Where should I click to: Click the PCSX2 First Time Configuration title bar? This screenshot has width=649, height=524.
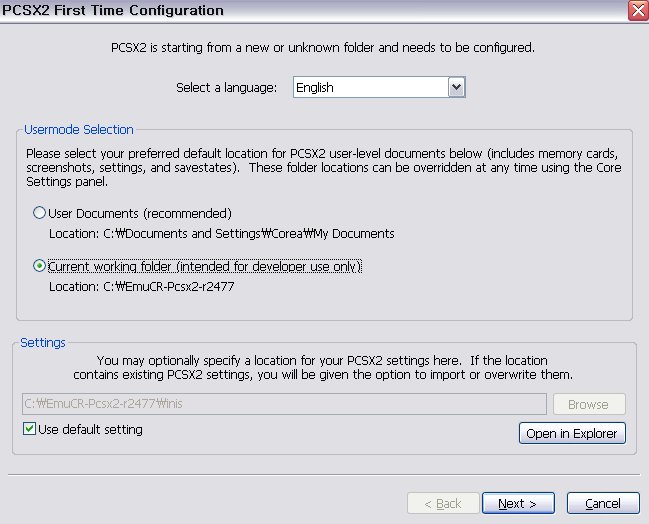(300, 10)
